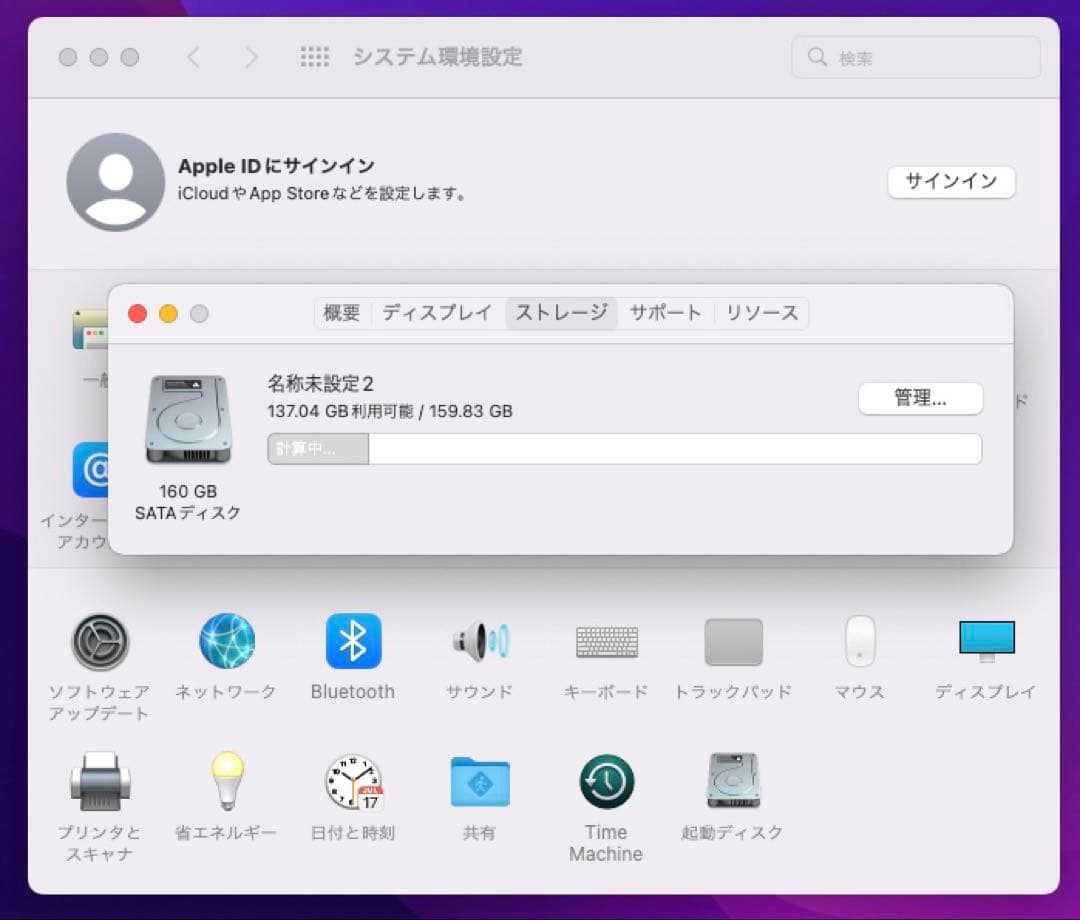Click the 検索 search field

(915, 57)
